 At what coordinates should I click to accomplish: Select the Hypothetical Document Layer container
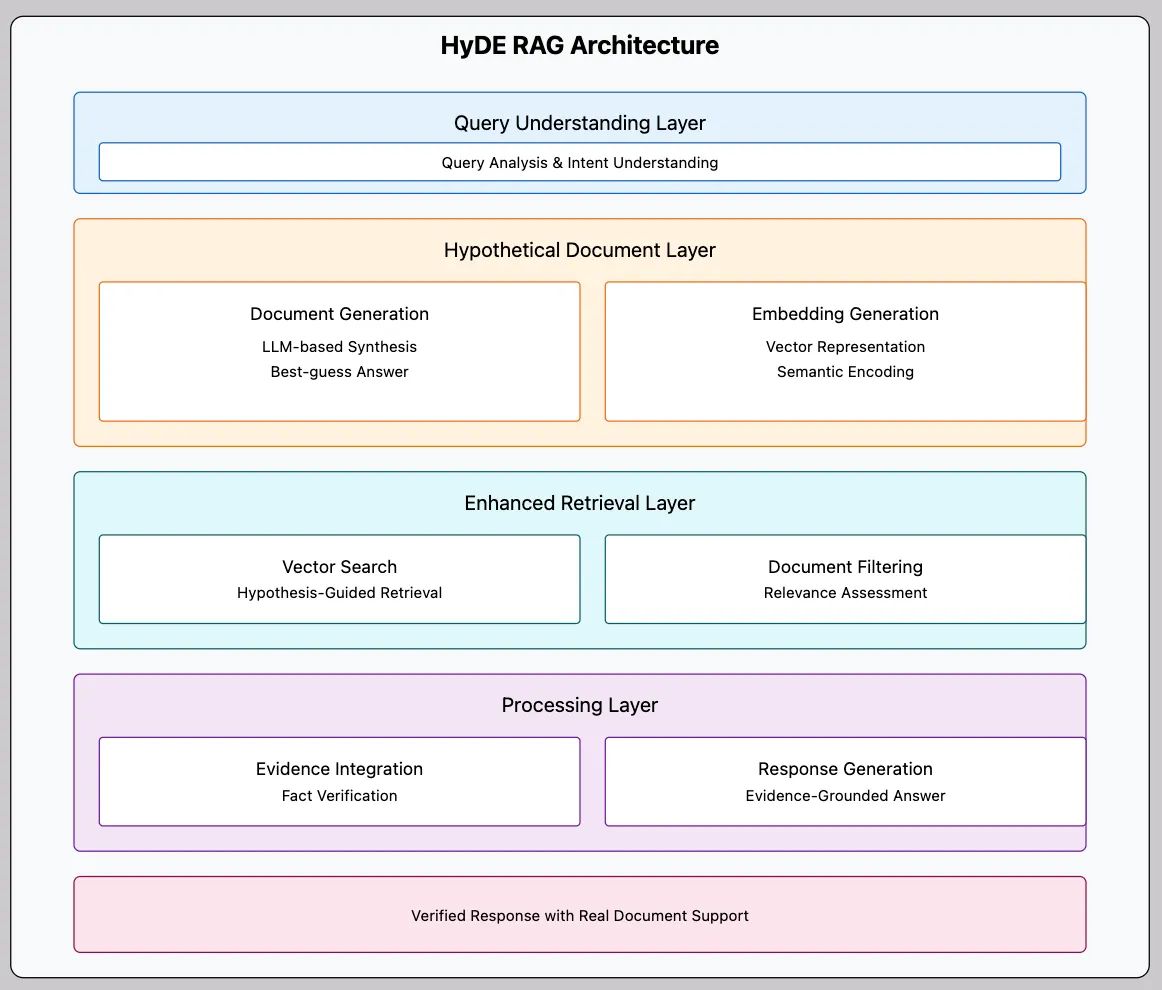click(x=580, y=250)
